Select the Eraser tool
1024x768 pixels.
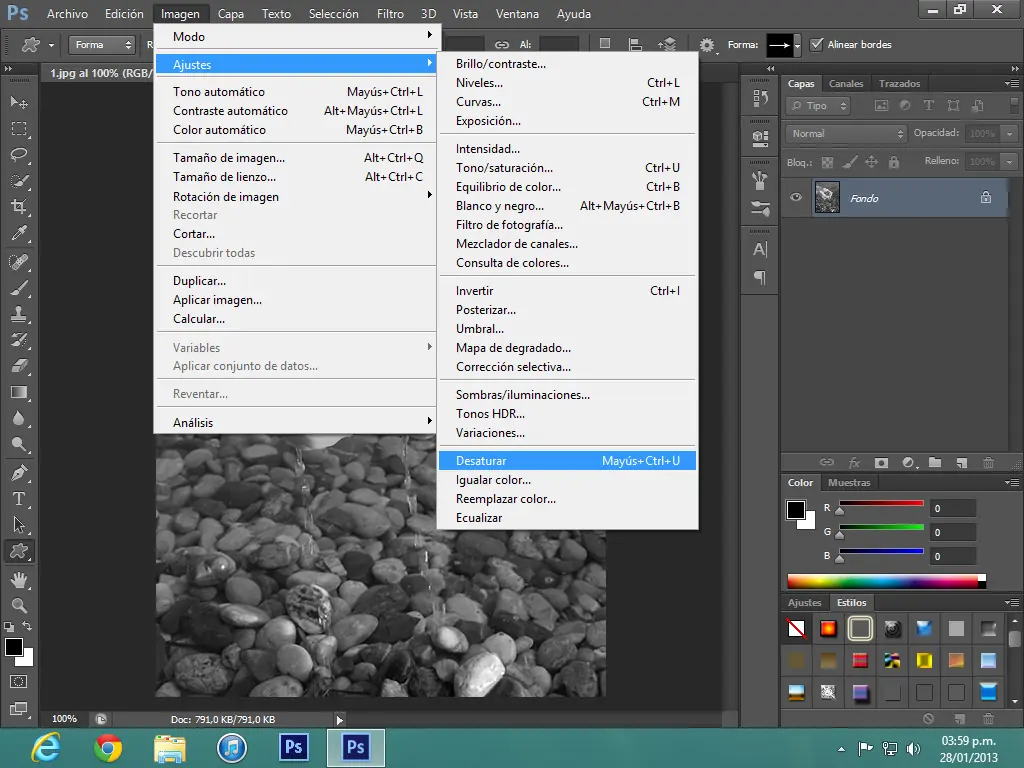pos(19,366)
